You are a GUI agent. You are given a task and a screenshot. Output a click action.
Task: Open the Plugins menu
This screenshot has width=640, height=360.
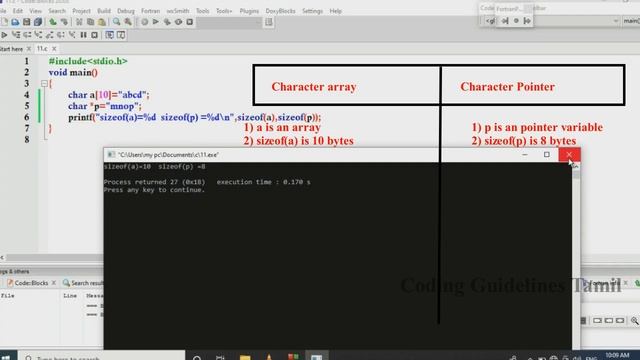pyautogui.click(x=249, y=11)
